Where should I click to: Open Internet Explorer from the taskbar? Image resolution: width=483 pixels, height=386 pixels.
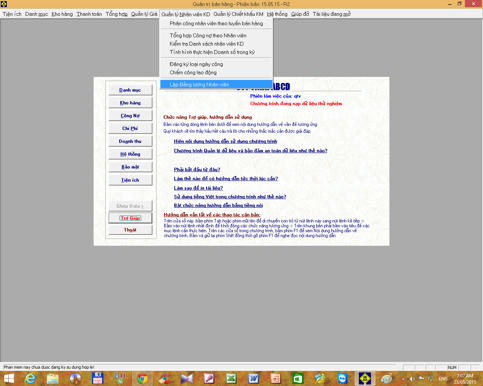30,379
